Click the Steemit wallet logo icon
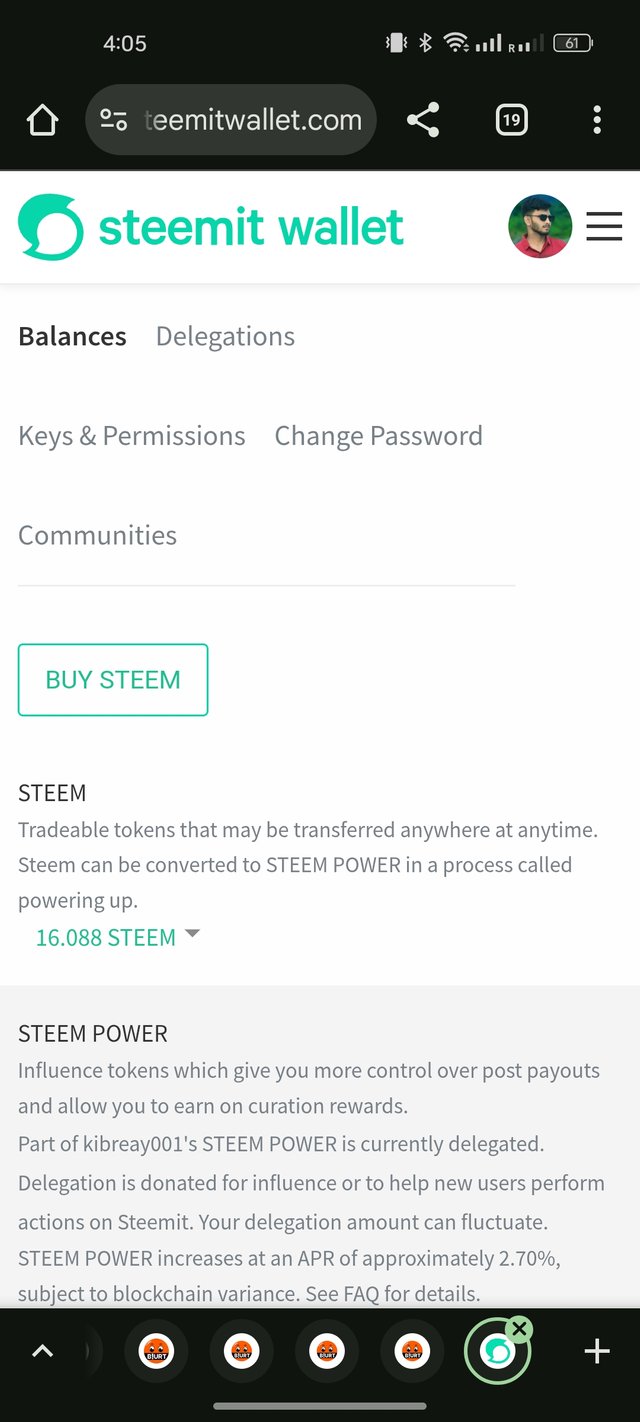The width and height of the screenshot is (640, 1422). pyautogui.click(x=50, y=227)
